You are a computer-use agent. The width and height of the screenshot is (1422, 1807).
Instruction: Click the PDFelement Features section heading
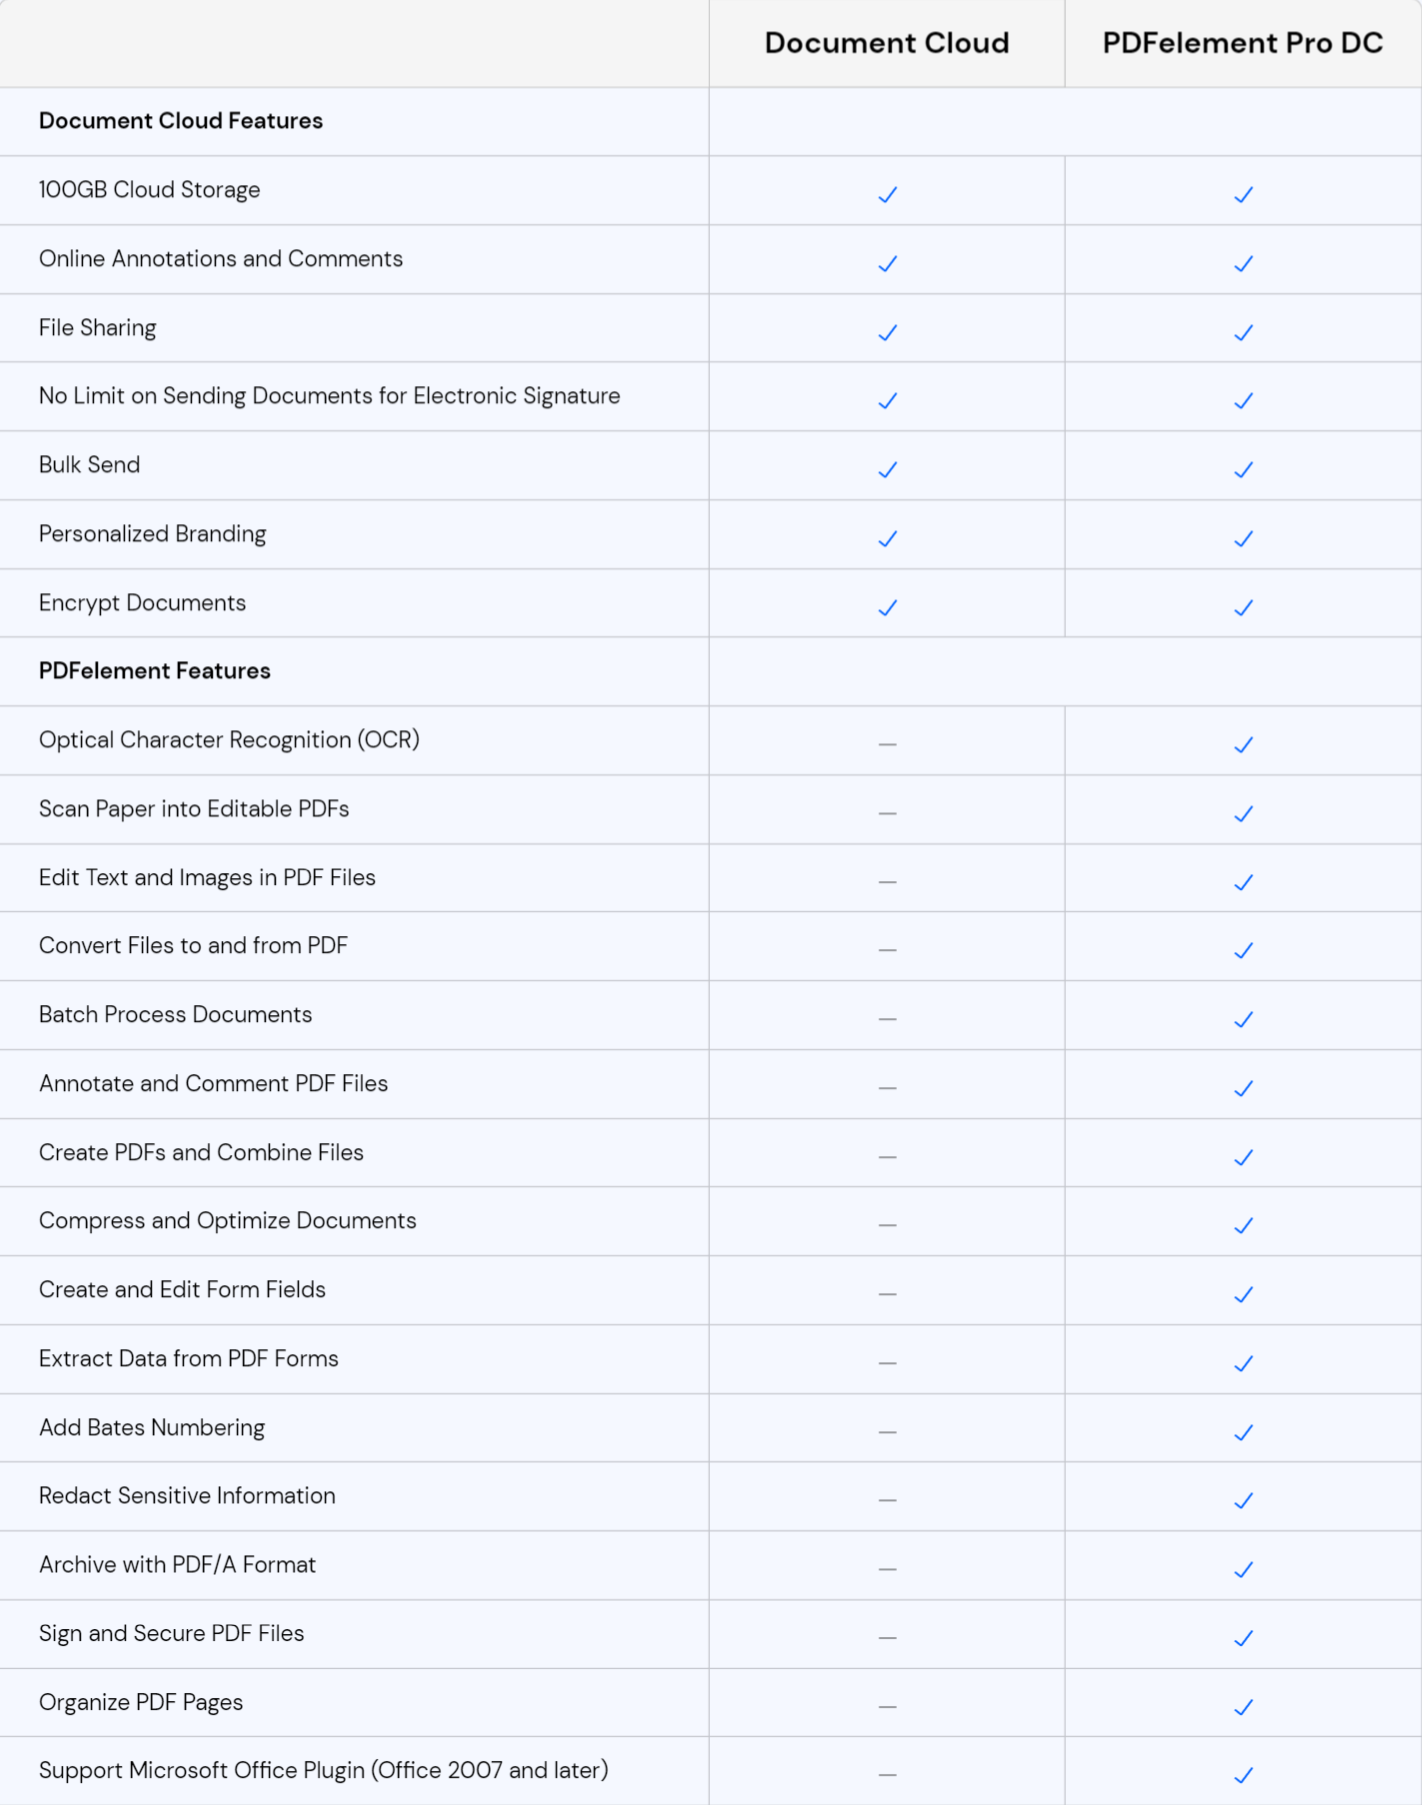[x=155, y=671]
